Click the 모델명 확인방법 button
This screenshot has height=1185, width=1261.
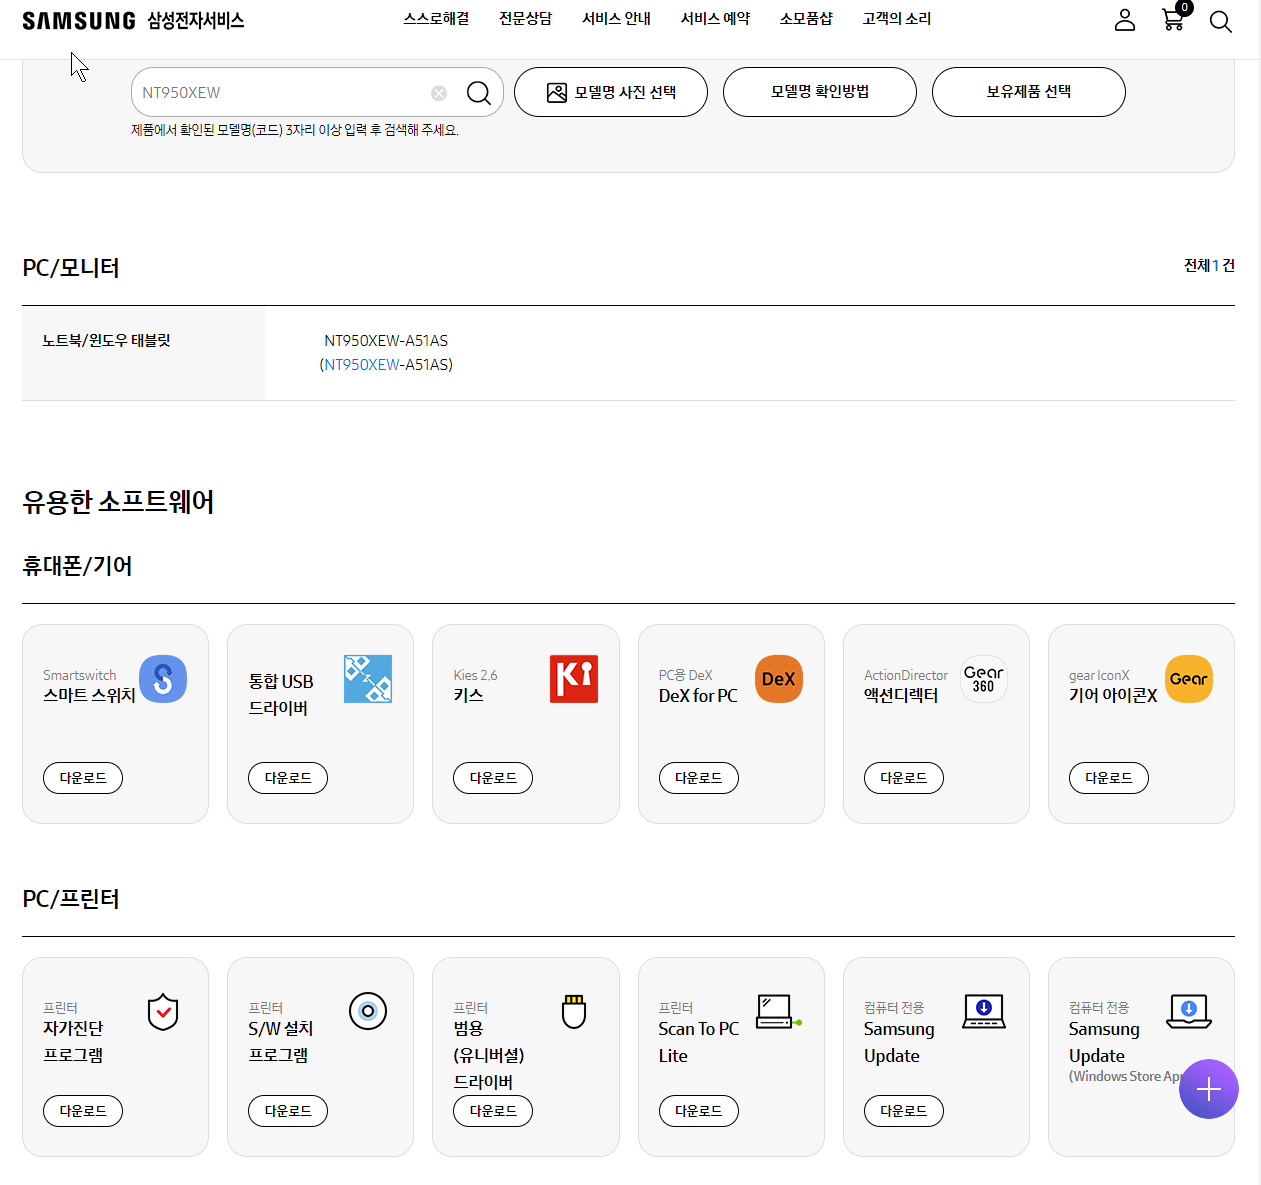[x=820, y=92]
